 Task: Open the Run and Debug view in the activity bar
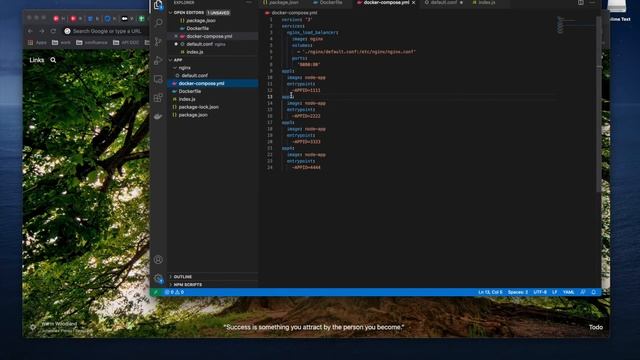[x=158, y=60]
